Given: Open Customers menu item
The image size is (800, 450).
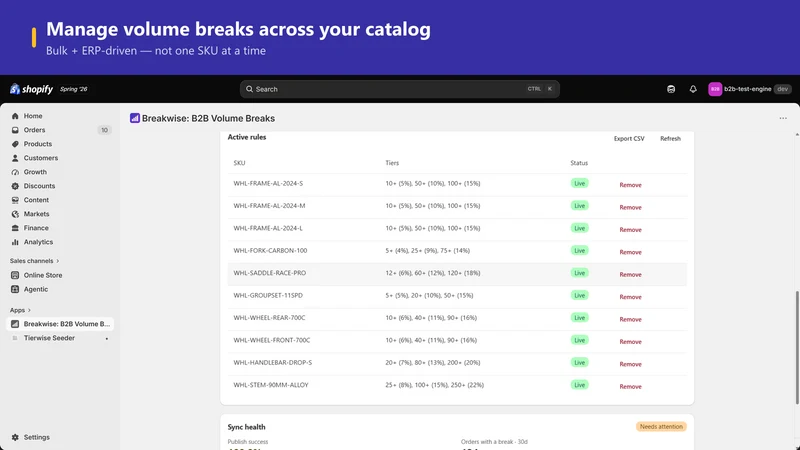Looking at the screenshot, I should tap(41, 158).
